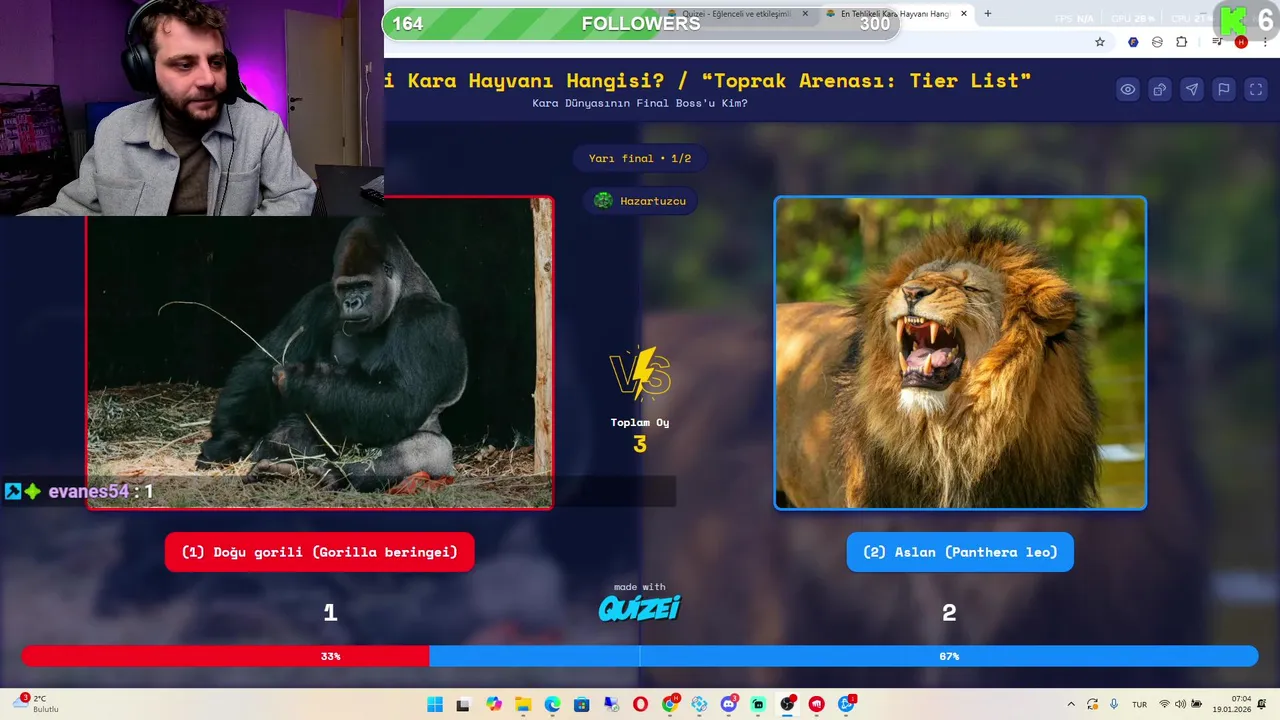Click the streamer webcam overlay
The width and height of the screenshot is (1280, 720).
[192, 108]
